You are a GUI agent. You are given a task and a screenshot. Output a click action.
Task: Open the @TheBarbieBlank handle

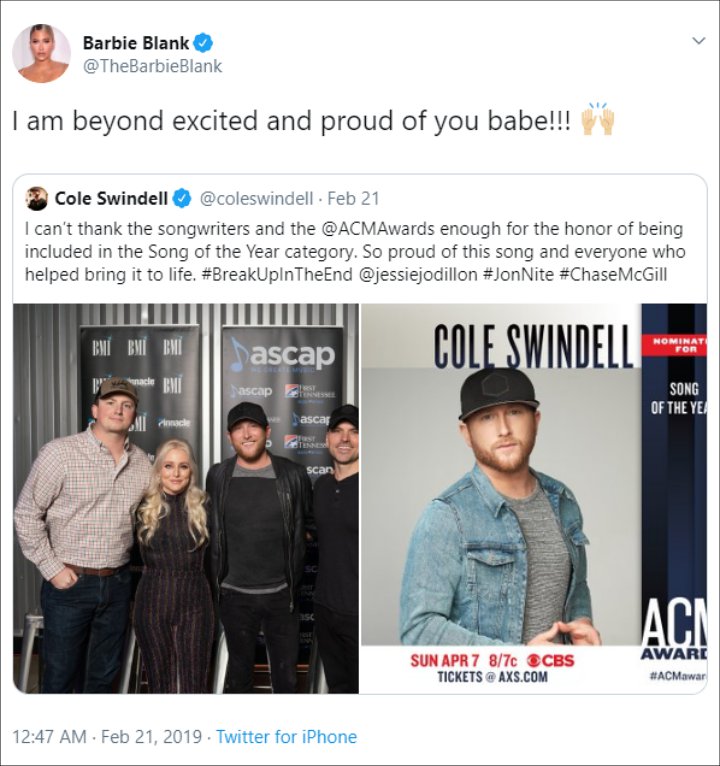152,66
